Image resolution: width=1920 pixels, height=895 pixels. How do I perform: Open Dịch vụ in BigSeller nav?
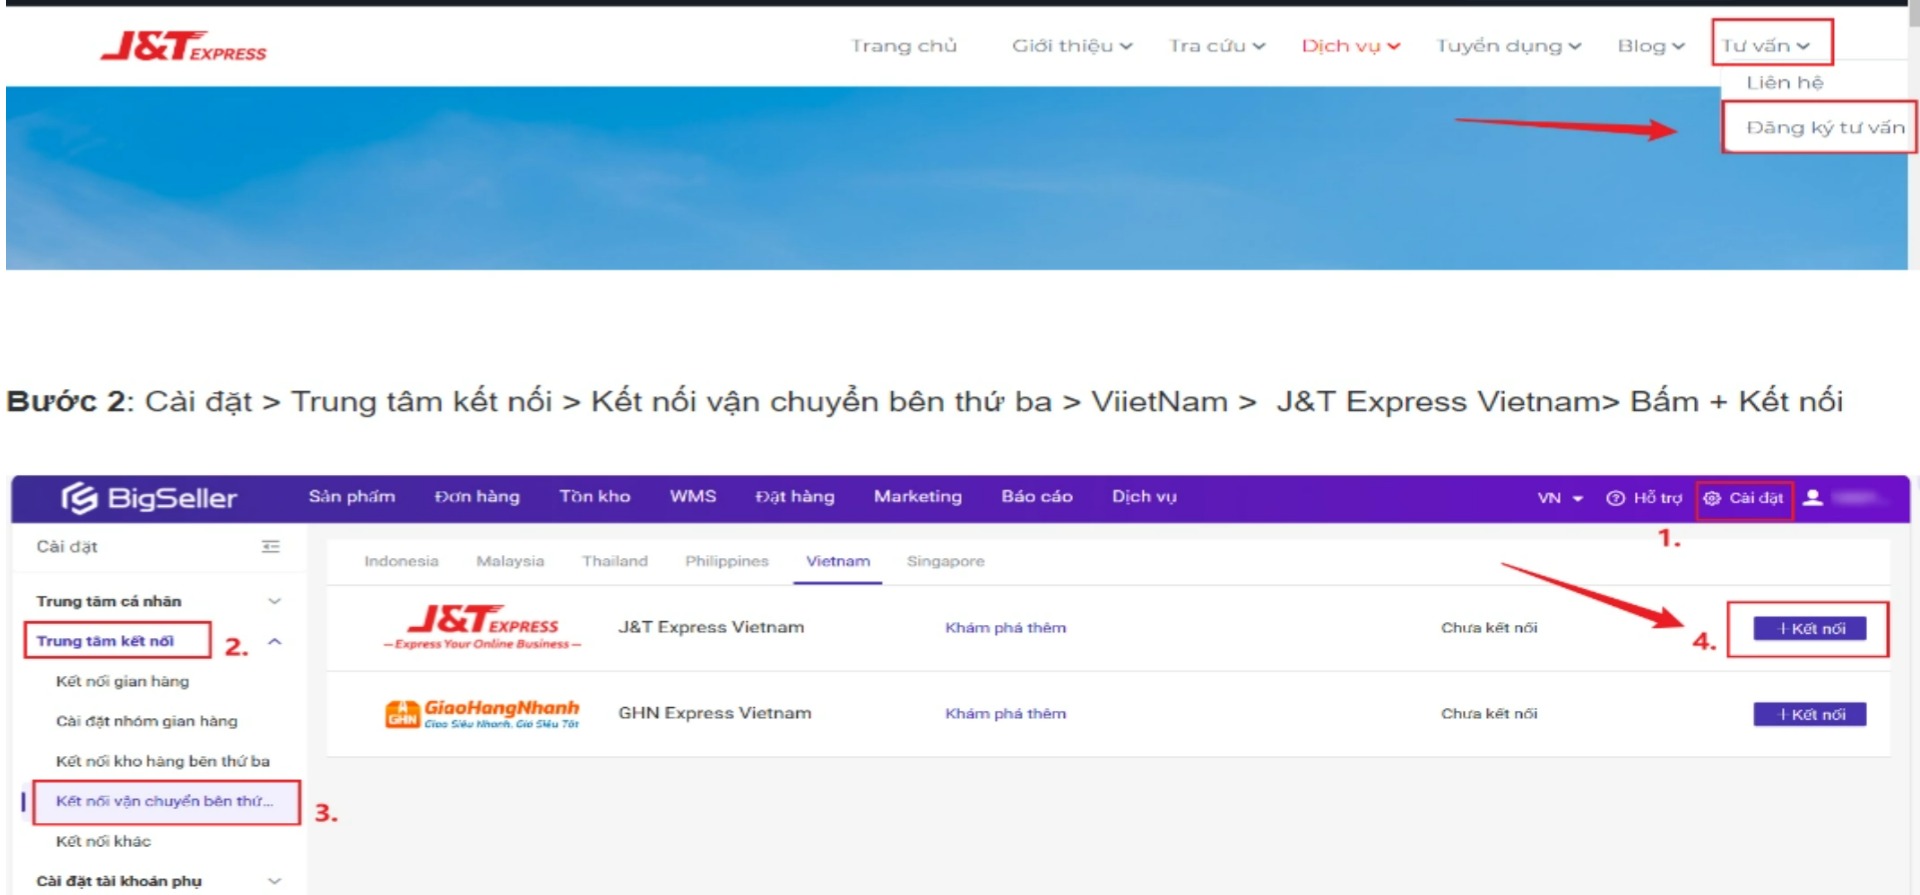coord(1144,497)
